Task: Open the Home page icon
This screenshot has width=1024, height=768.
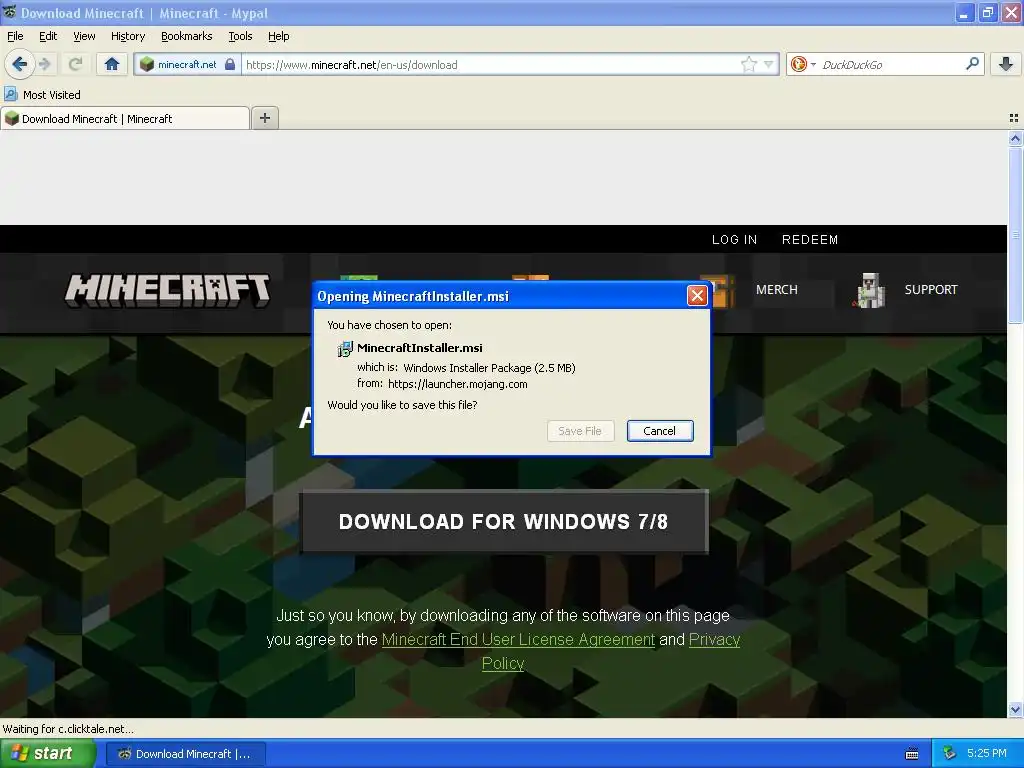Action: (x=112, y=64)
